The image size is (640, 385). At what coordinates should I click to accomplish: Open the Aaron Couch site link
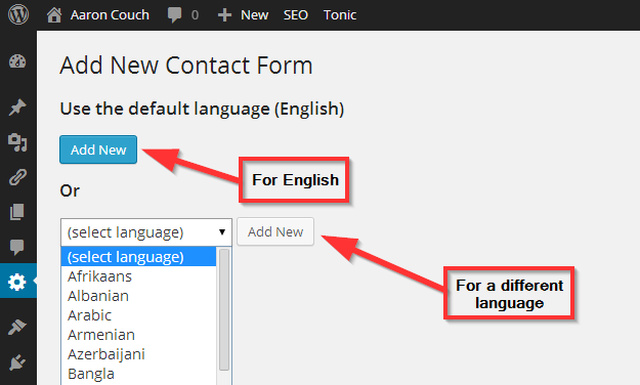coord(110,15)
